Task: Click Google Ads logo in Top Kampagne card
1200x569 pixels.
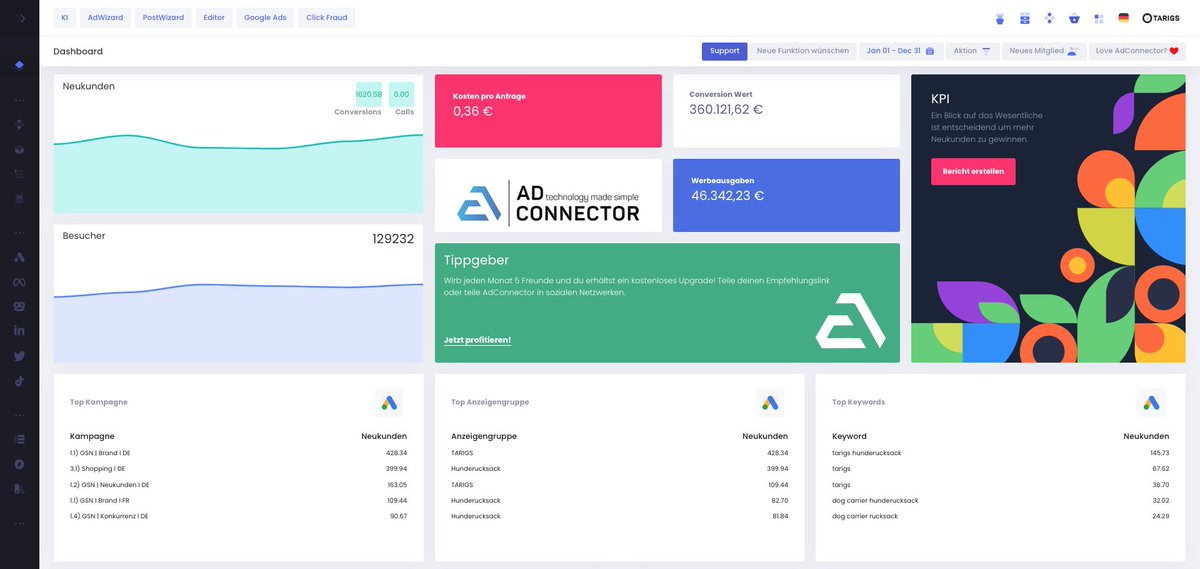Action: pos(389,403)
